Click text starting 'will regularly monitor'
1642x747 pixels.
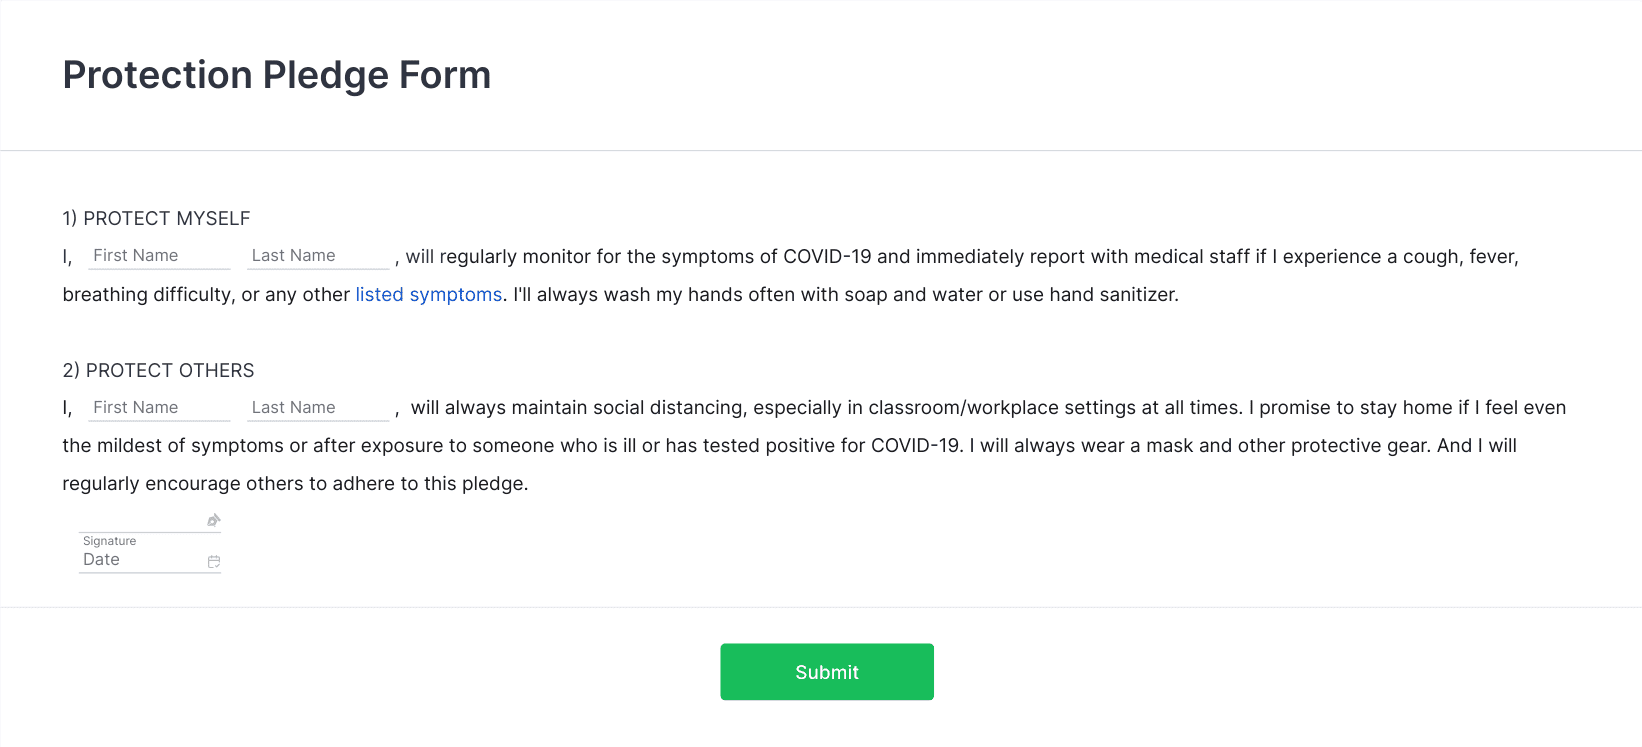pyautogui.click(x=962, y=257)
